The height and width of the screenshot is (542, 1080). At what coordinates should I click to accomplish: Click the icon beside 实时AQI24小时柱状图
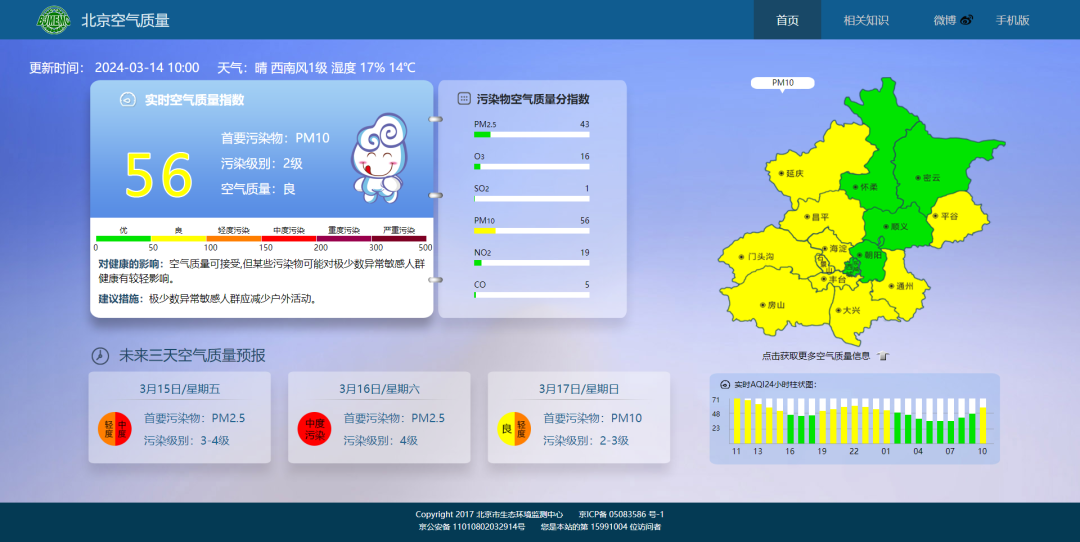click(x=724, y=384)
